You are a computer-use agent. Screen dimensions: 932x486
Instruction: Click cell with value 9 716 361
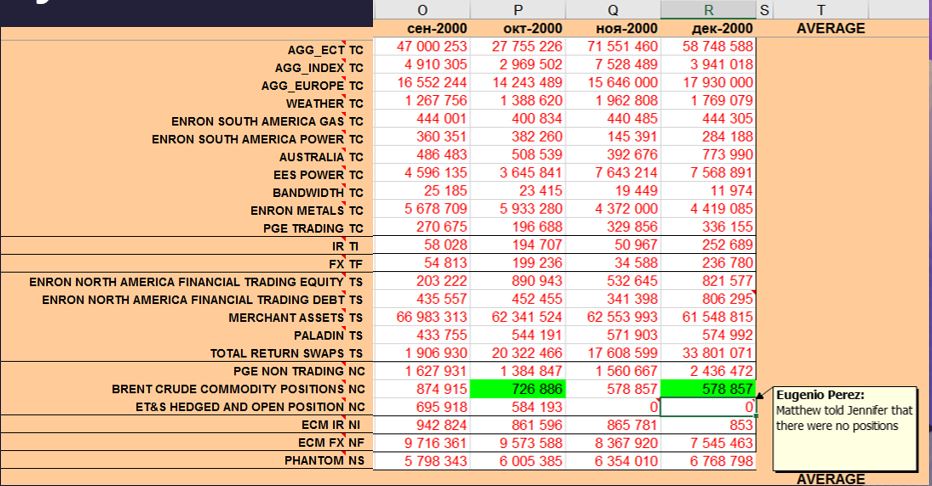(x=421, y=443)
